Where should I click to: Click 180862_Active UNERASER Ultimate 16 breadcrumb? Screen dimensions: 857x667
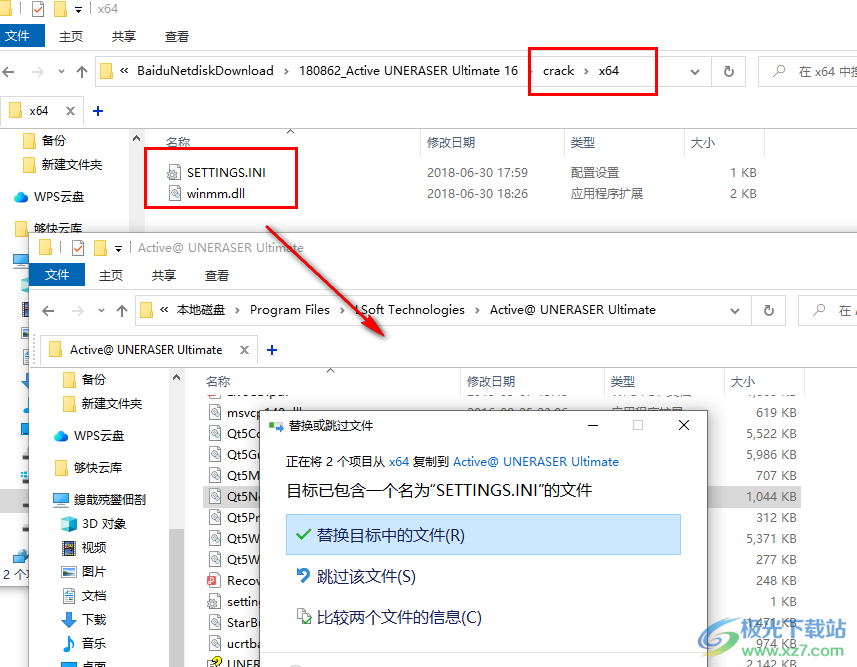click(x=408, y=71)
